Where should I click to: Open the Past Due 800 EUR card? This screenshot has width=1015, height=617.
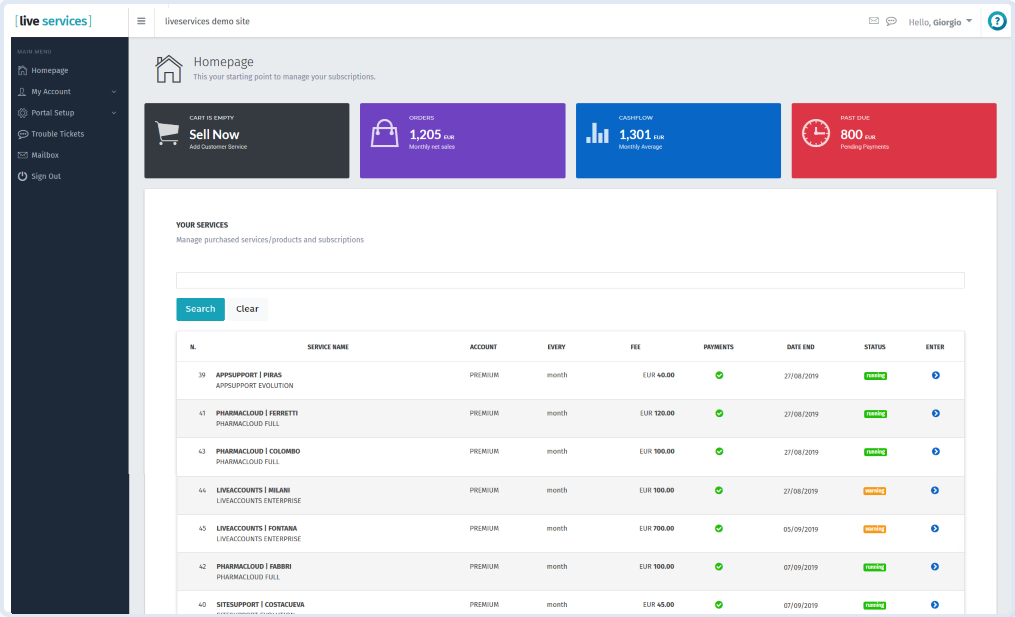(894, 140)
